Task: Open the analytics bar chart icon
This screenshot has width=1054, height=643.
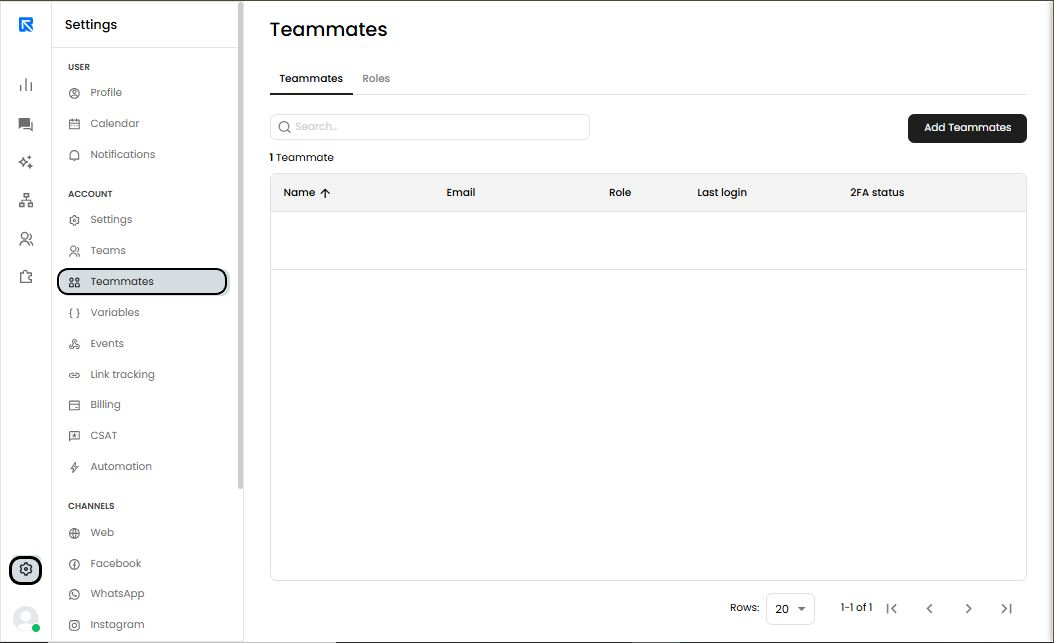Action: tap(26, 85)
